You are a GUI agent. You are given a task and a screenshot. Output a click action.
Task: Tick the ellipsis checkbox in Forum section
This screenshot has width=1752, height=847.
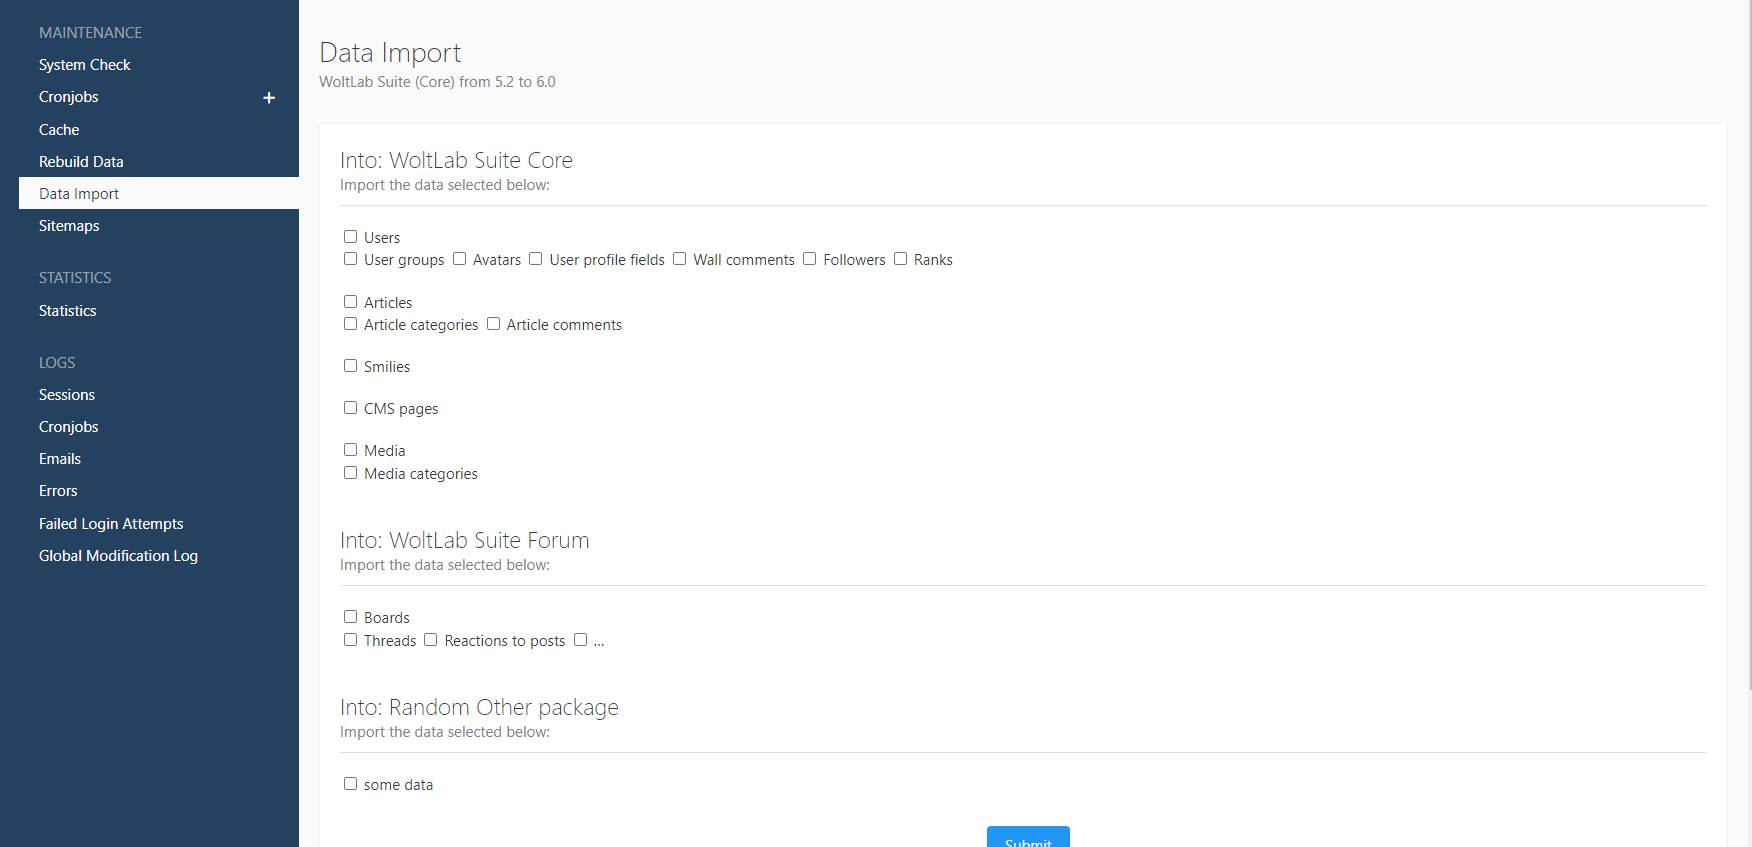click(x=580, y=640)
